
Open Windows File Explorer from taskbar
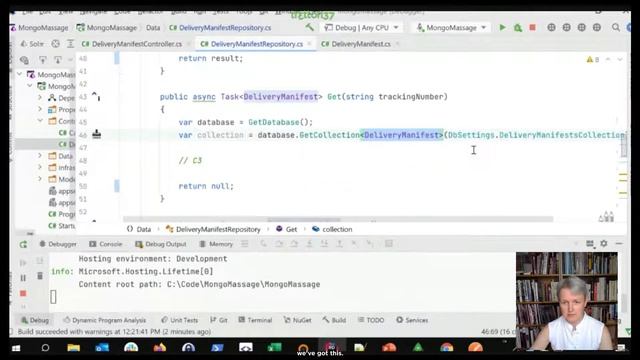point(73,348)
